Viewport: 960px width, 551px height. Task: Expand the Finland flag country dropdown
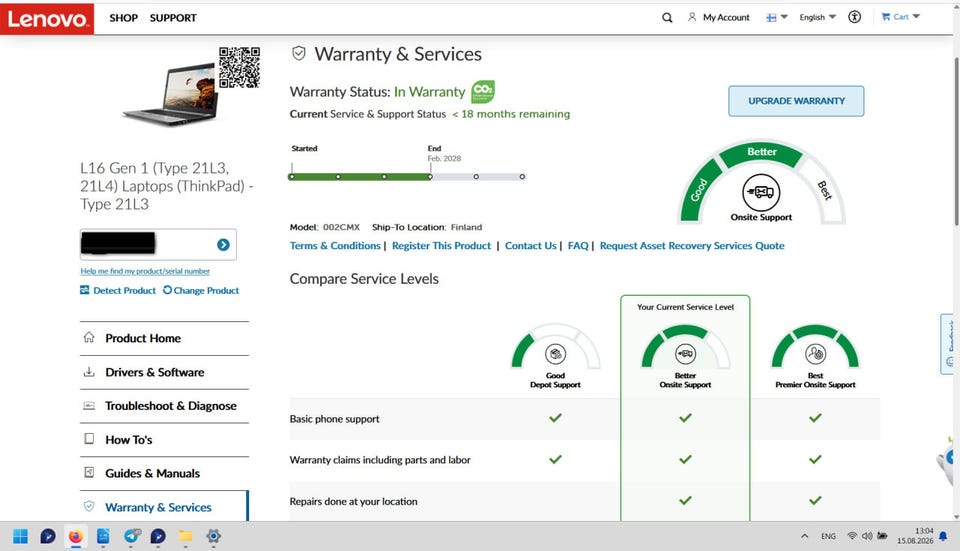pyautogui.click(x=777, y=18)
